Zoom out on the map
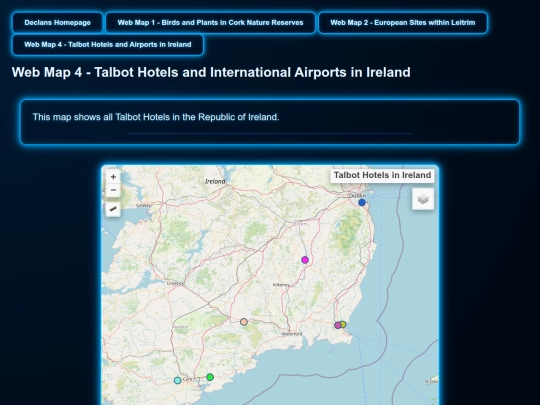 (x=113, y=190)
